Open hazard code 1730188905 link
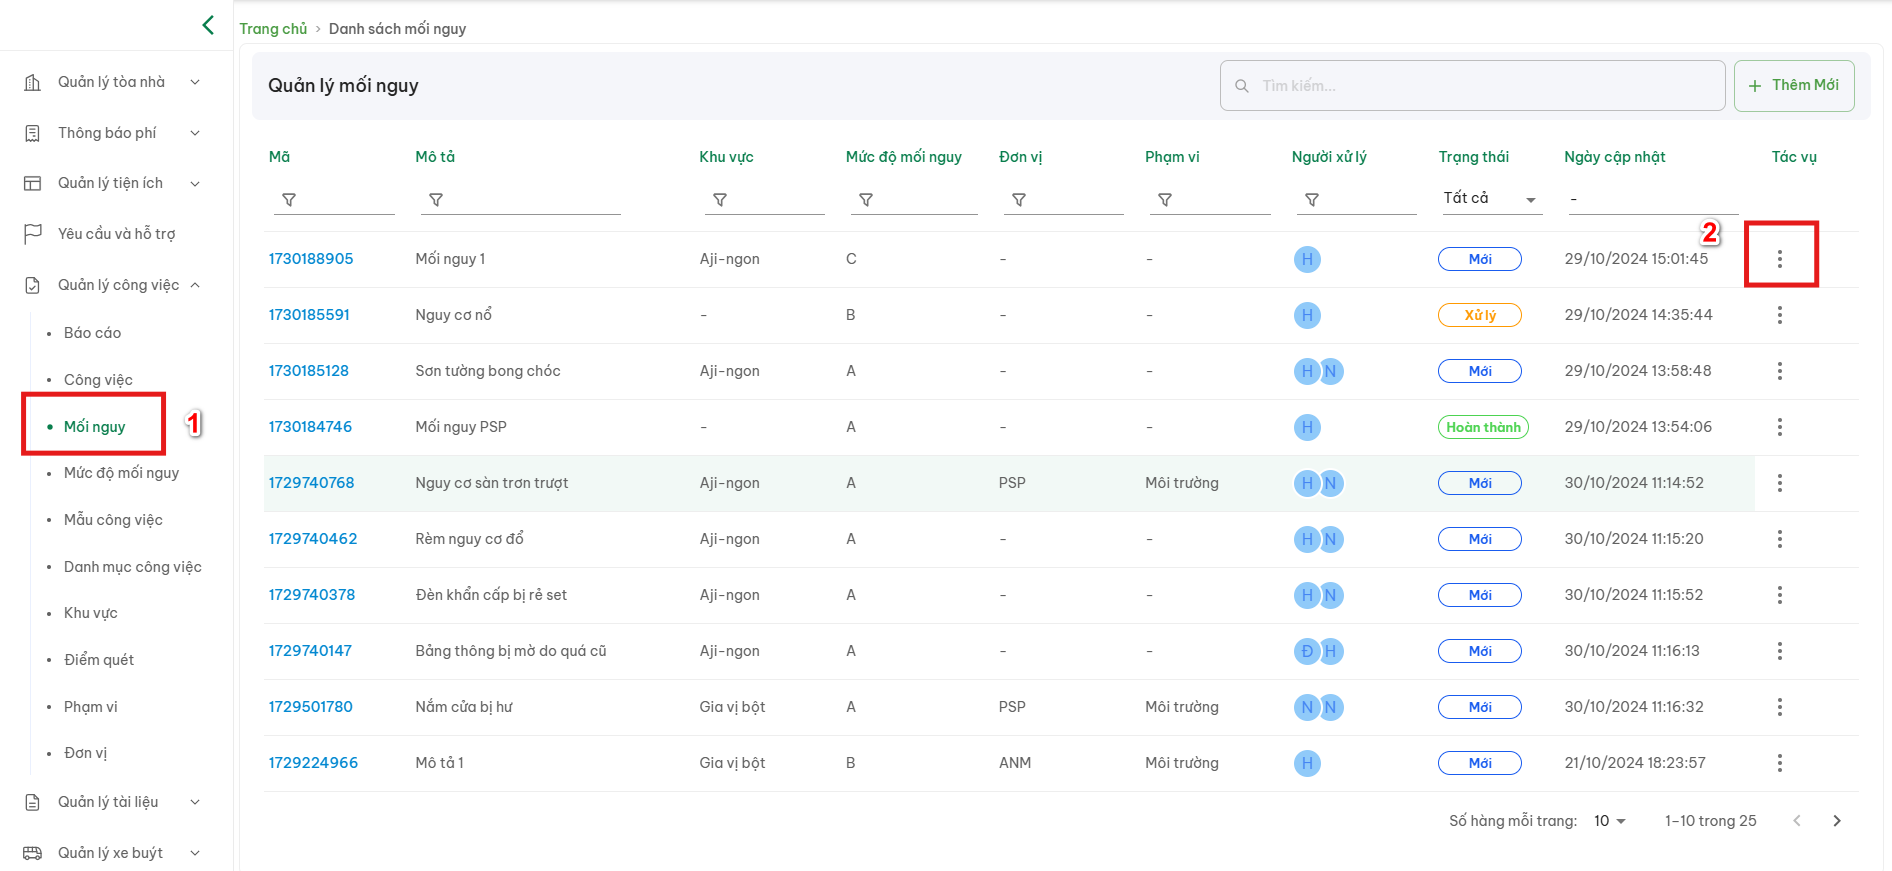The image size is (1892, 871). 311,259
